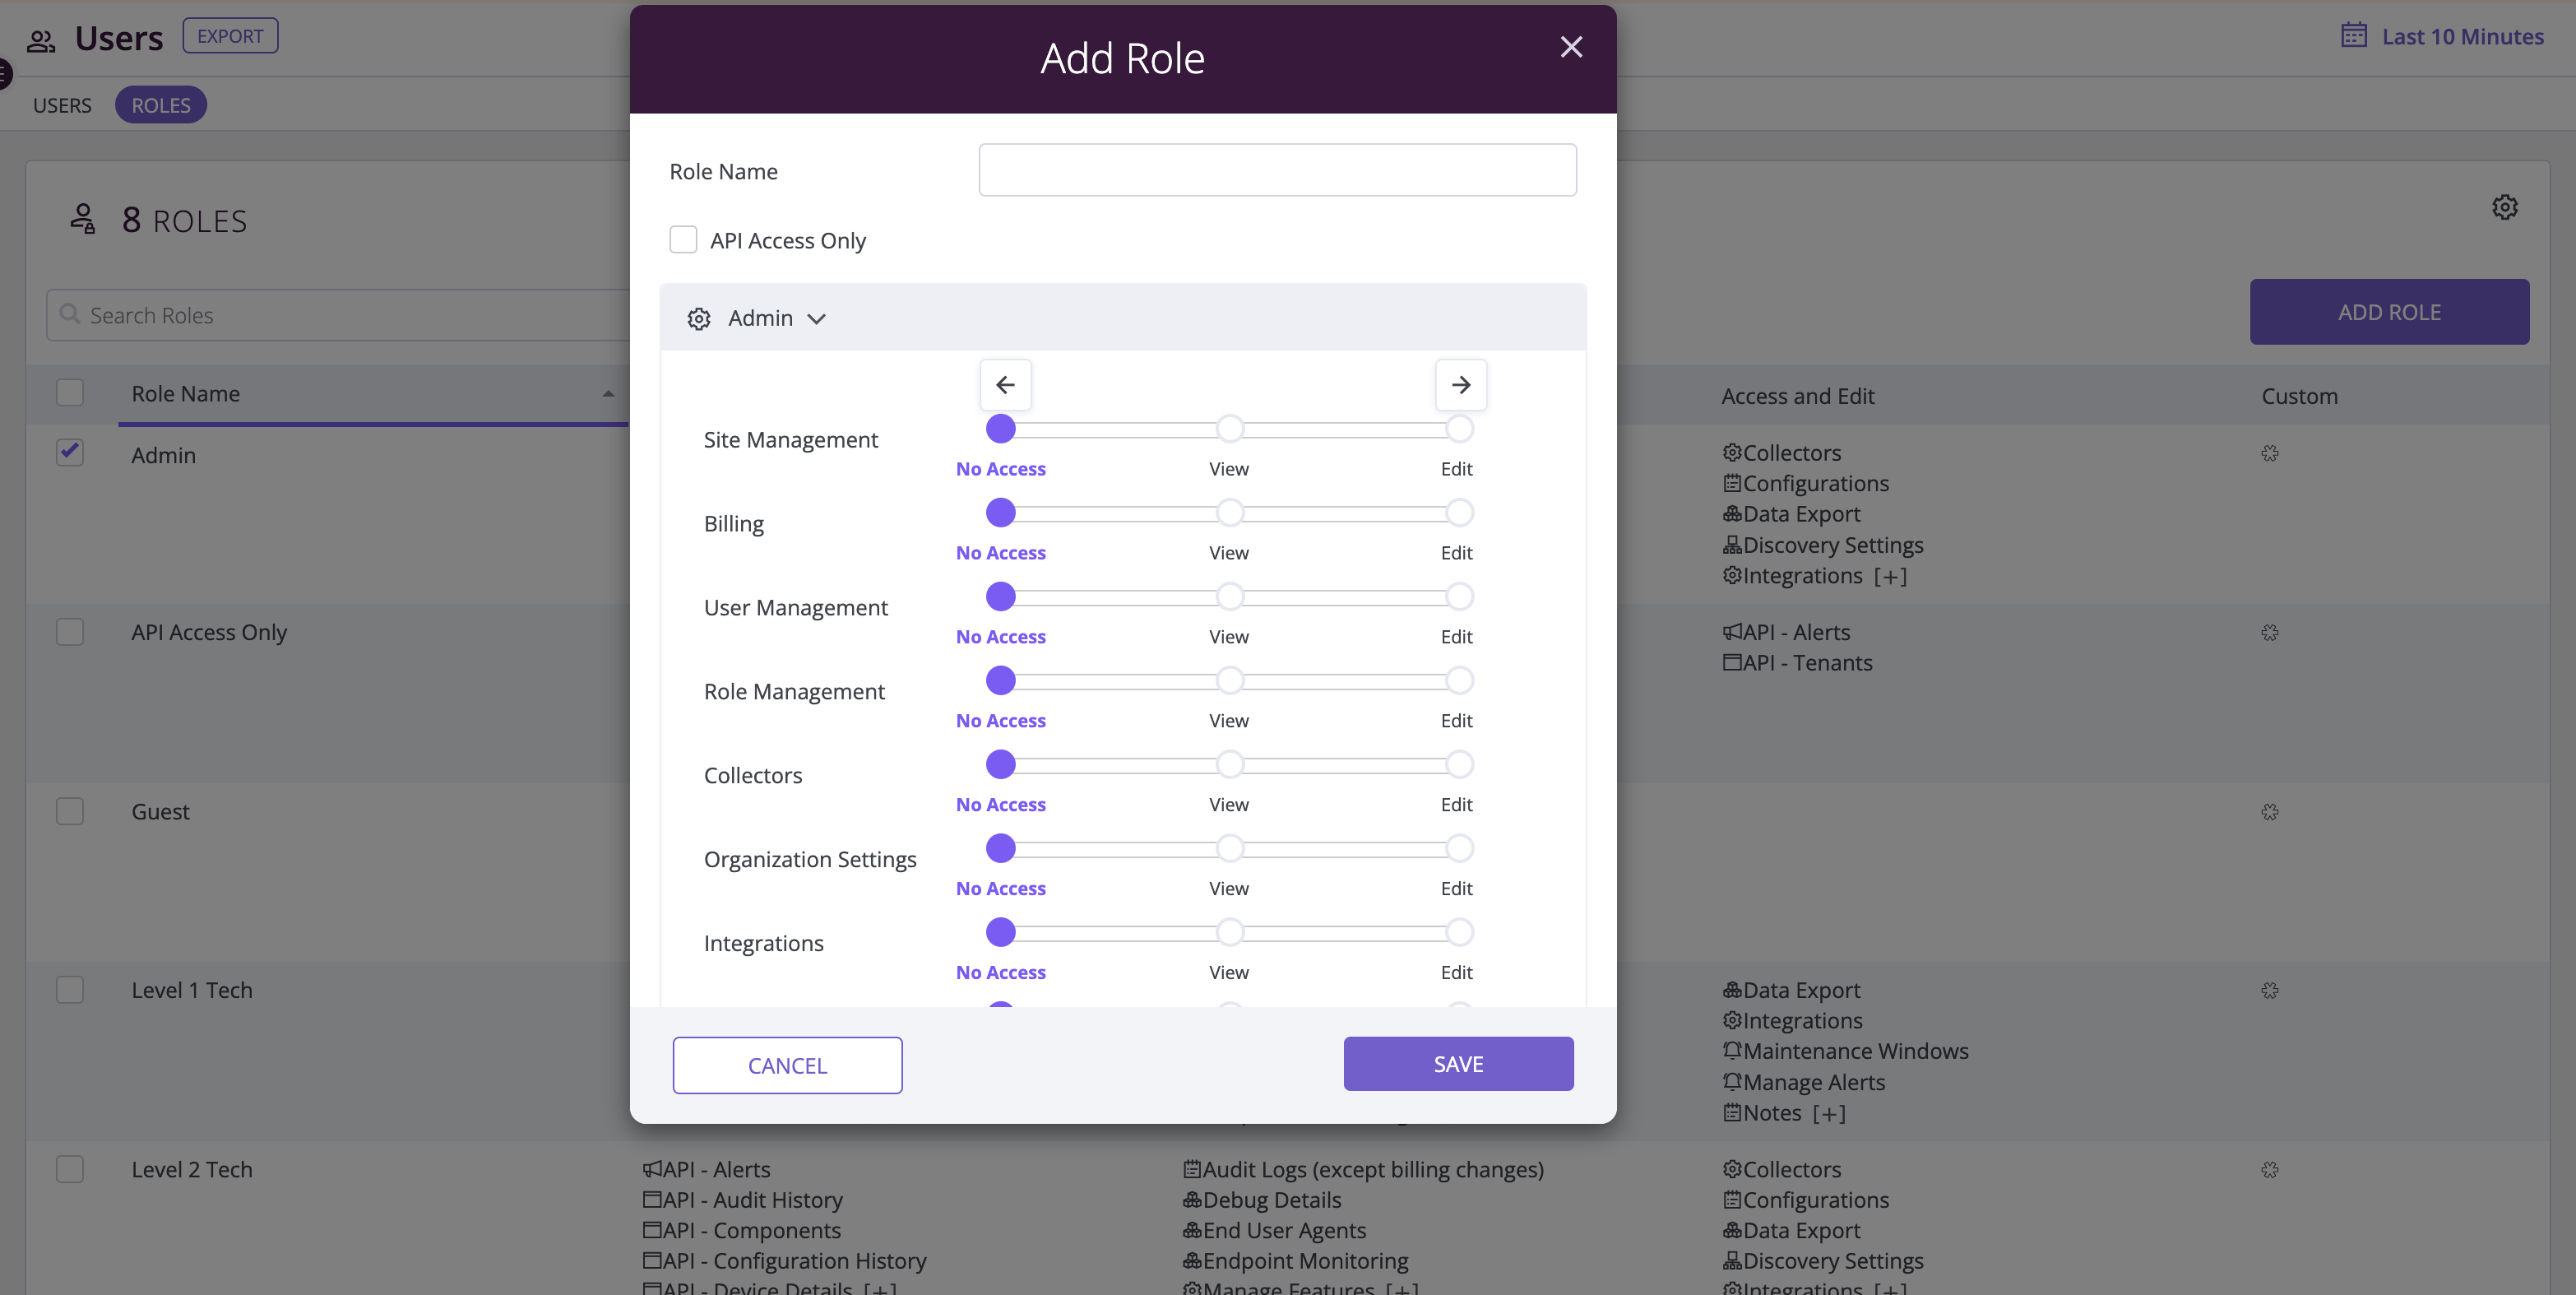Click API - Tenants in API Access Only row
This screenshot has width=2576, height=1295.
click(1808, 663)
